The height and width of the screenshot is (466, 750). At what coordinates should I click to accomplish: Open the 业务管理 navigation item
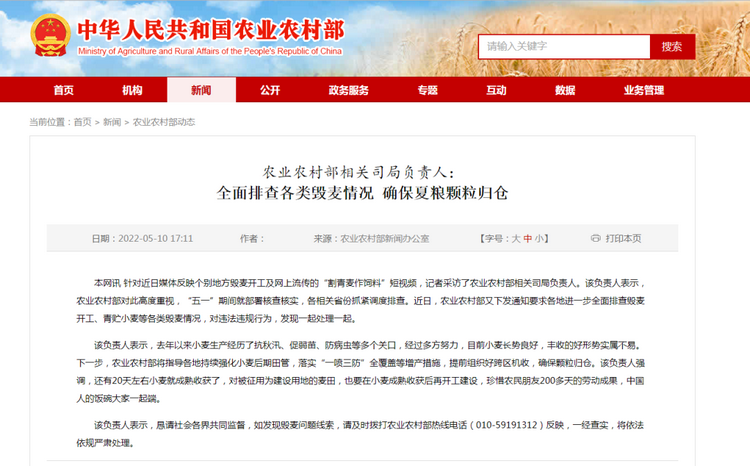tap(644, 90)
